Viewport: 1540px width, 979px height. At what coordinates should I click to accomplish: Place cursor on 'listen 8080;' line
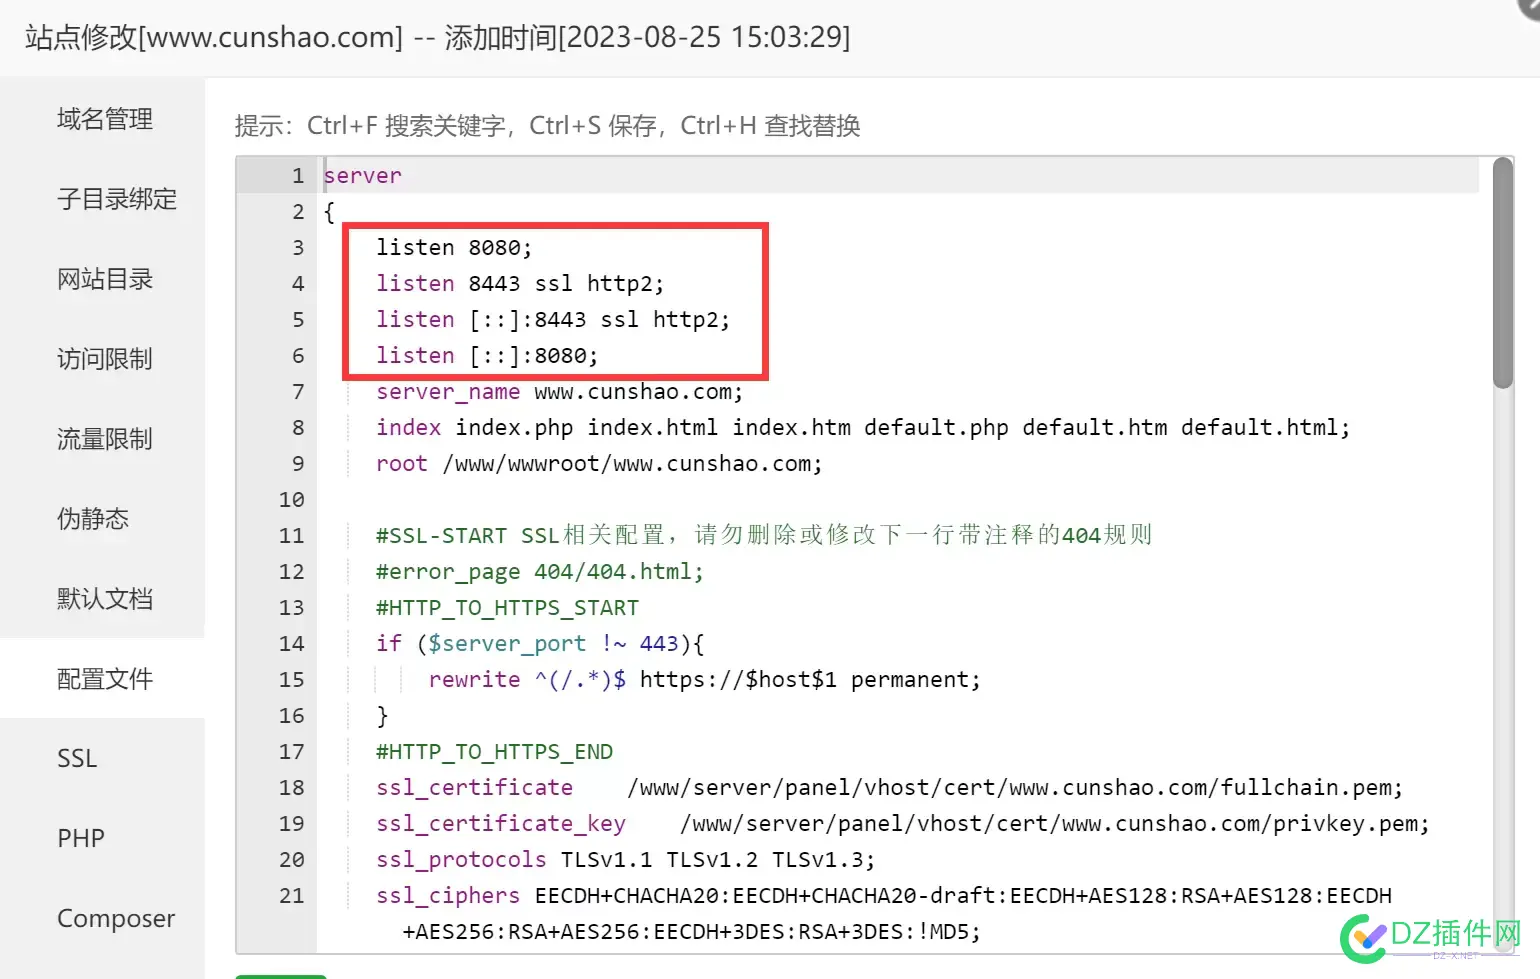(454, 248)
